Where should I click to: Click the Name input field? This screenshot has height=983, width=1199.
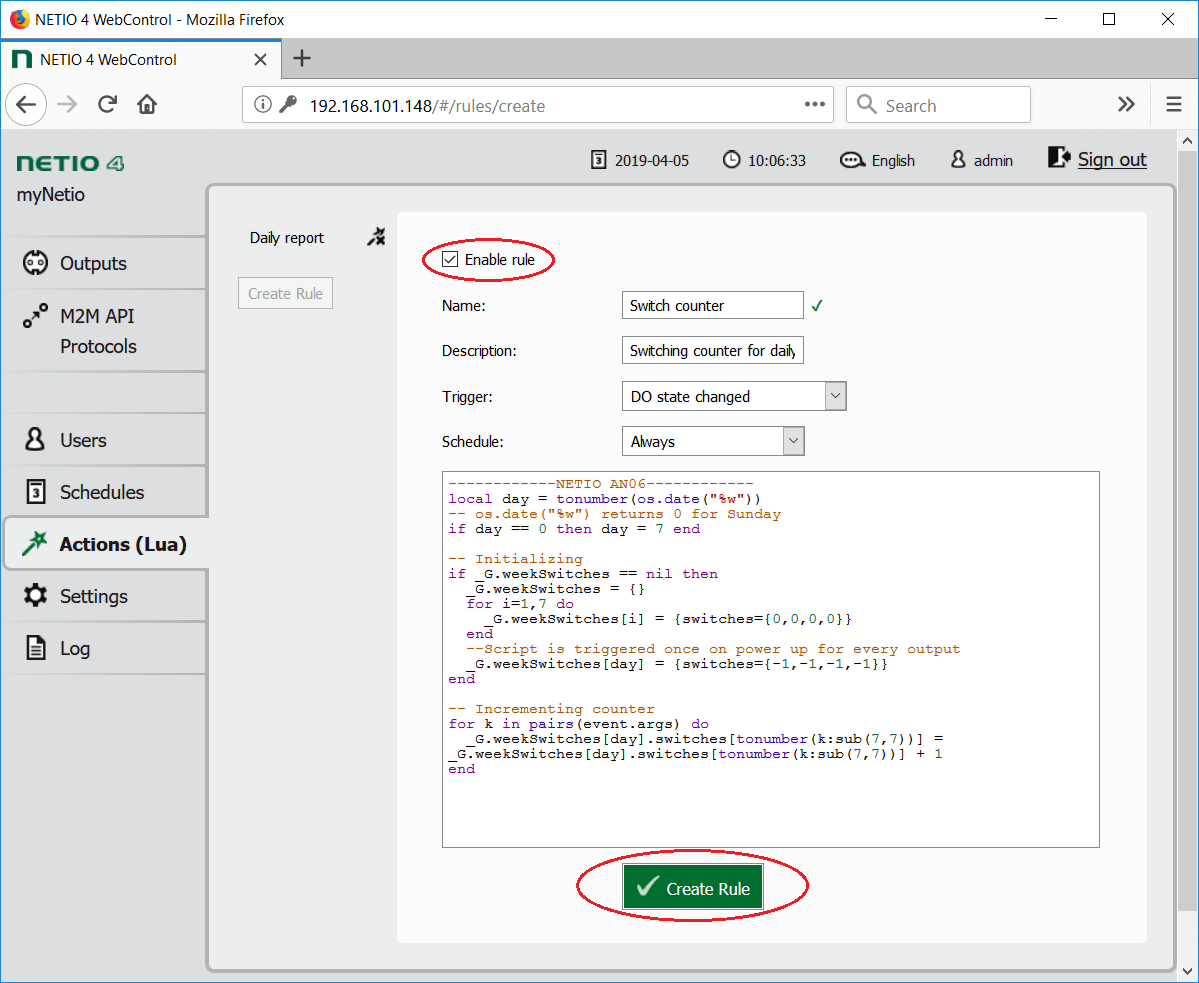(x=713, y=305)
